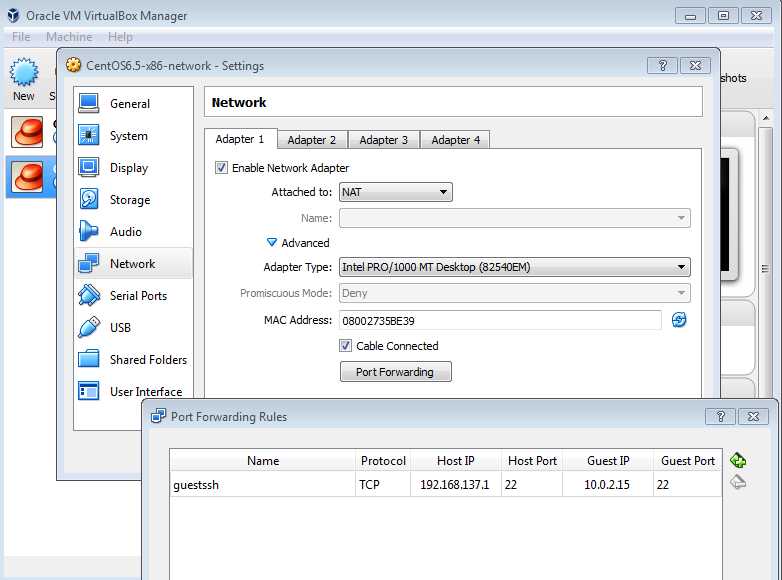Remove selected port forwarding rule icon
The image size is (782, 580).
[x=738, y=482]
